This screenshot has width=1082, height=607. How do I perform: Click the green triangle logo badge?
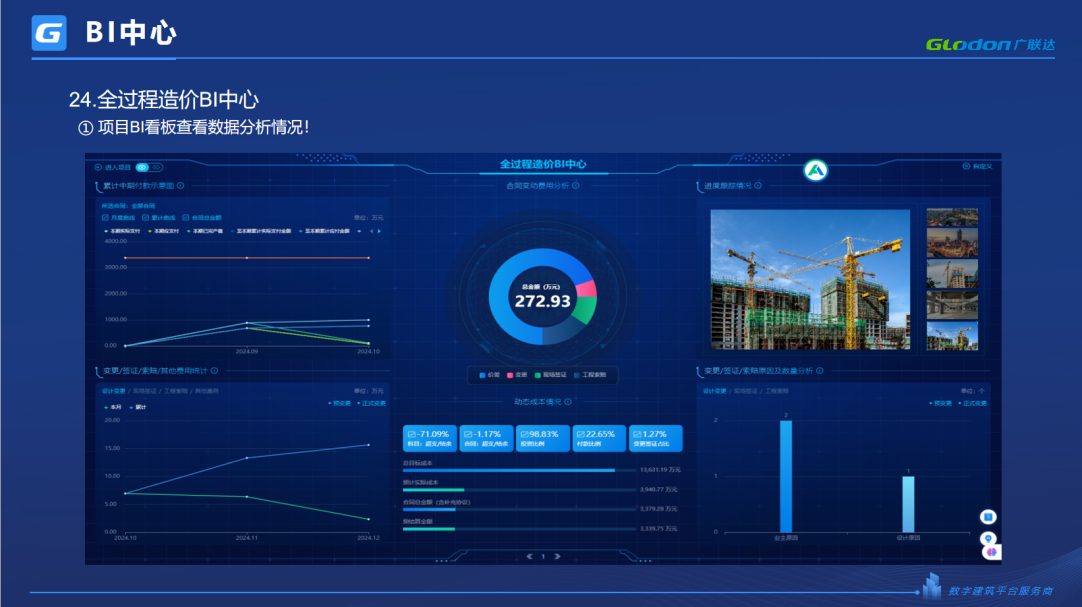[816, 170]
